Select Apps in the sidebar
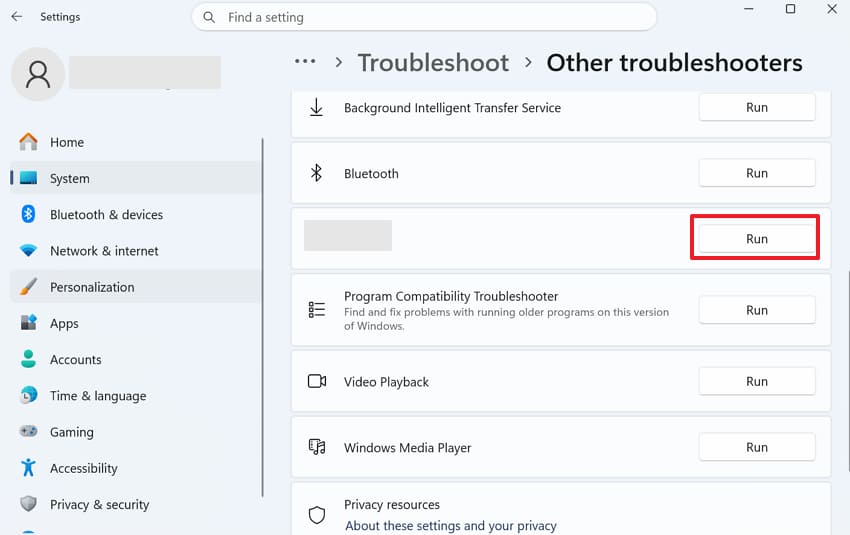 (136, 323)
